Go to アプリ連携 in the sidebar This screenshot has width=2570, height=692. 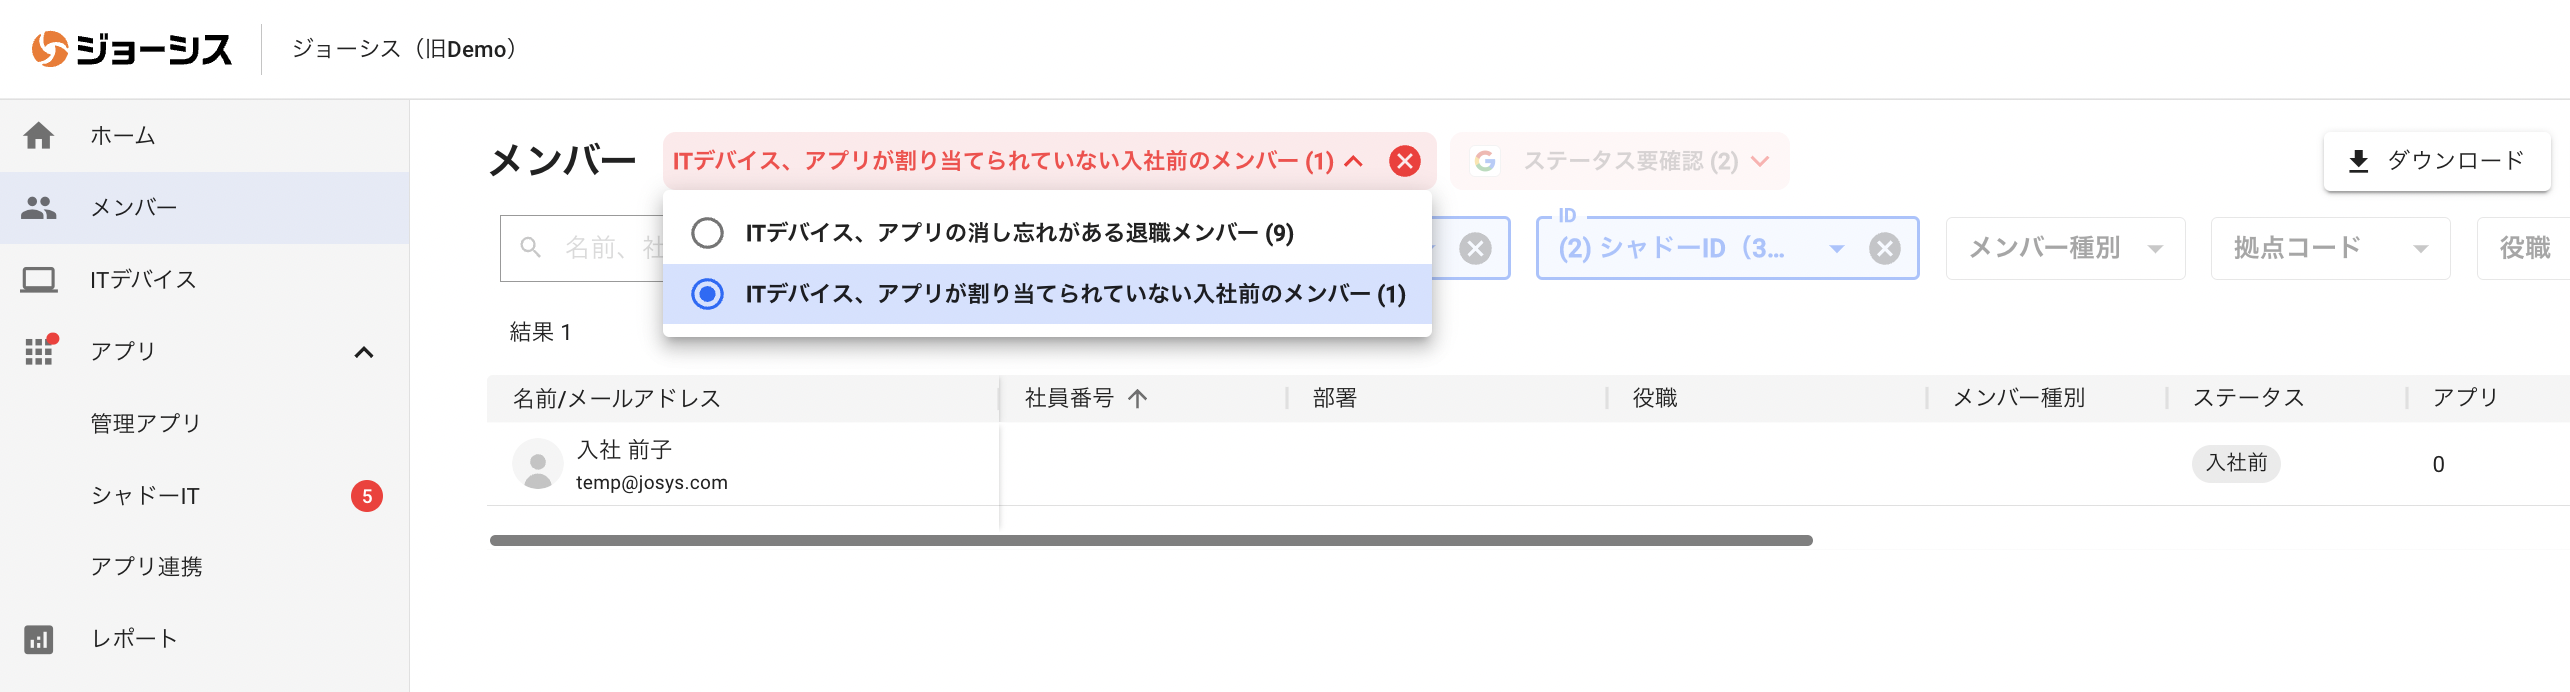coord(146,567)
